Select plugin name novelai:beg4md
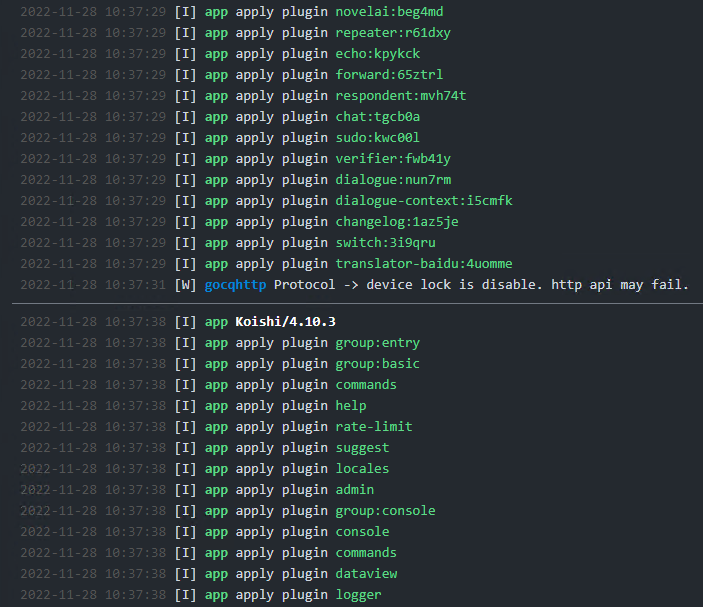This screenshot has width=703, height=607. tap(389, 12)
